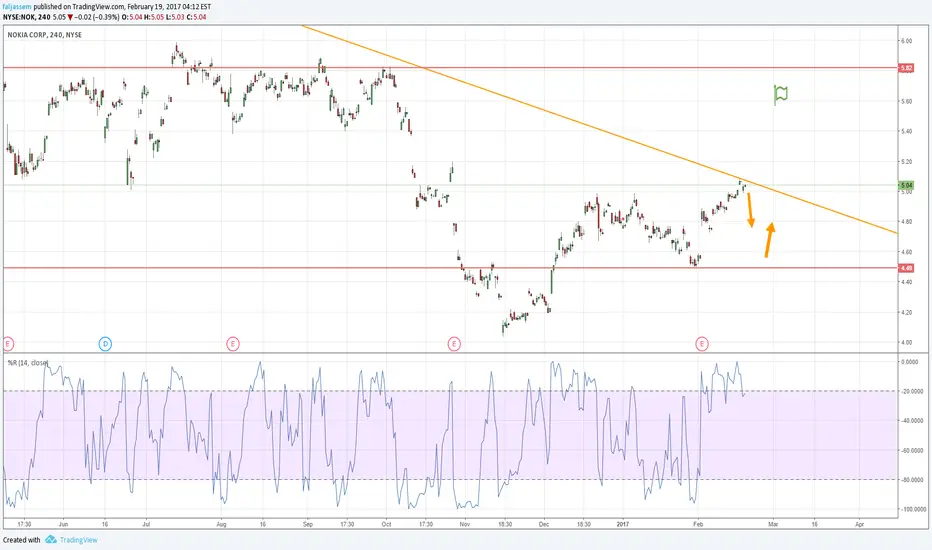Screen dimensions: 932x550
Task: Click the Jul label on time axis
Action: point(146,524)
